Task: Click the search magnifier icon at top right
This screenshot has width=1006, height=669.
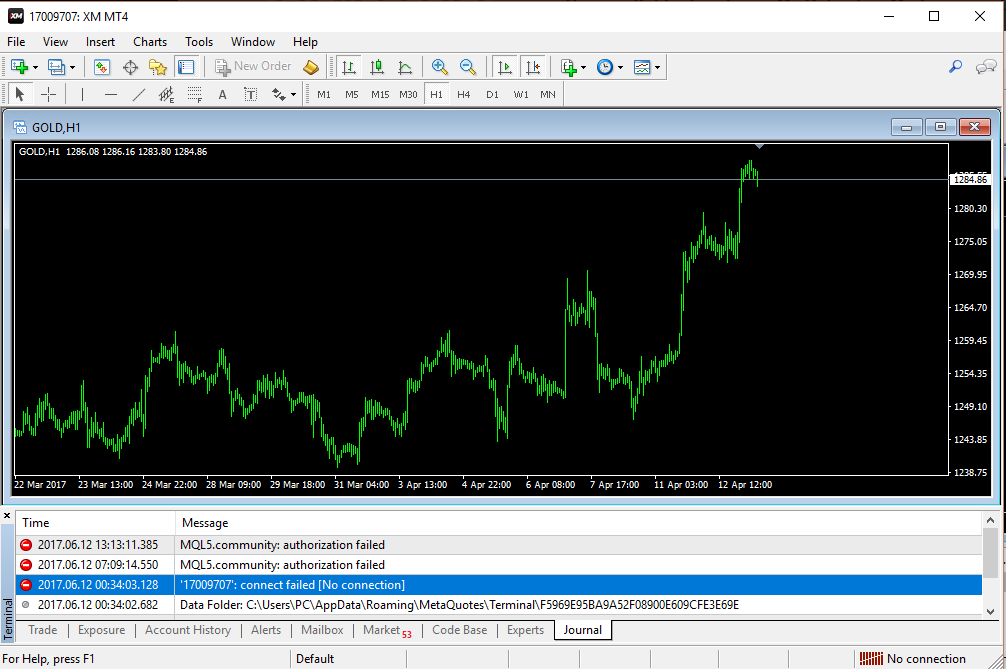Action: tap(955, 67)
